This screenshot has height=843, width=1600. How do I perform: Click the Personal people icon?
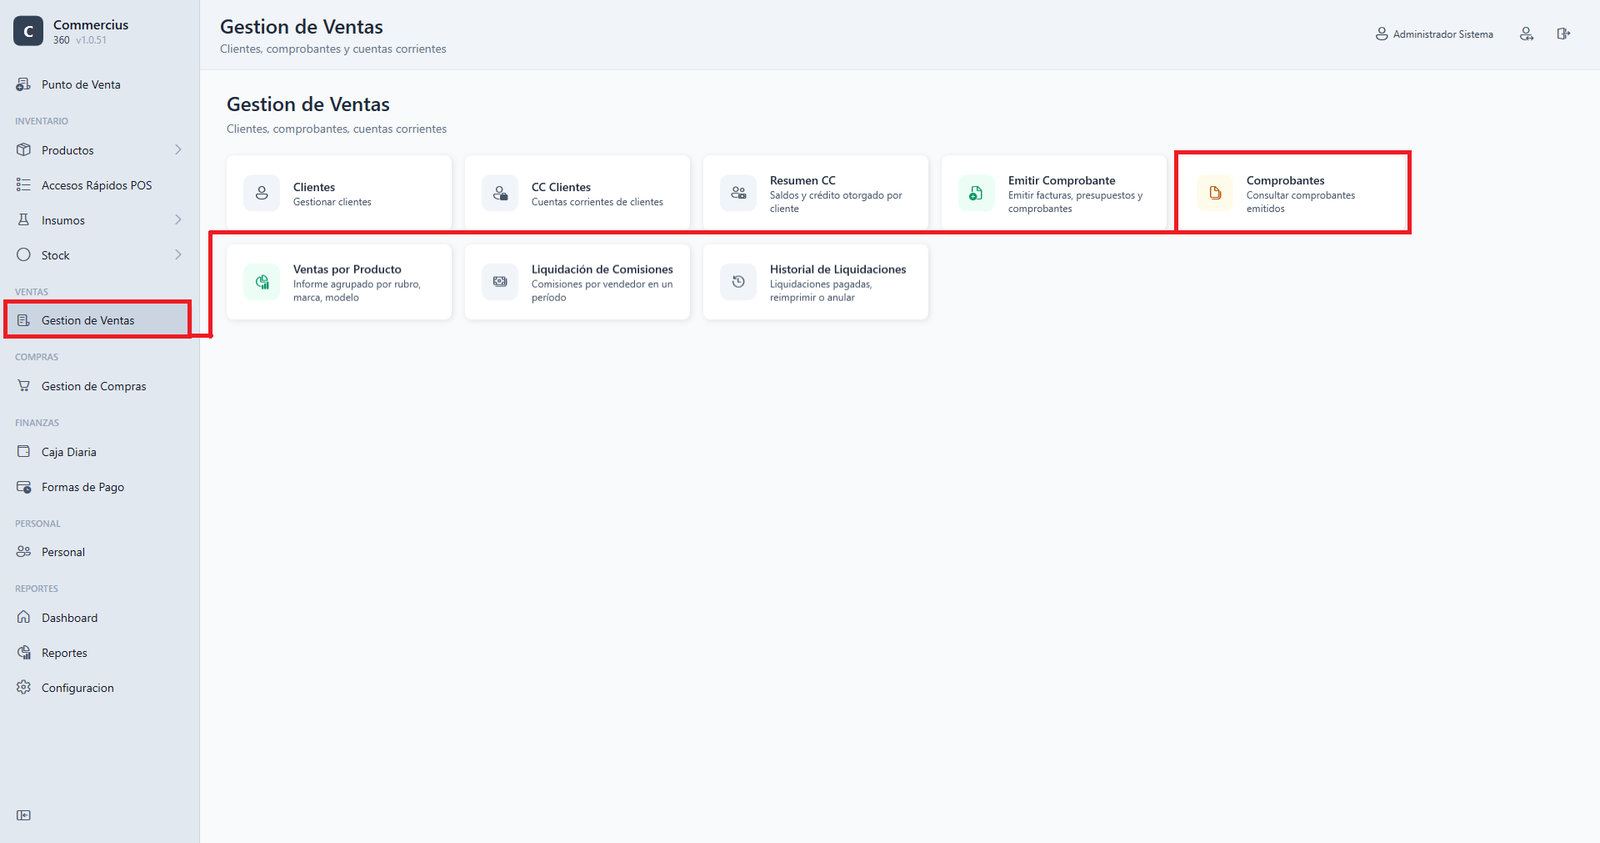click(x=24, y=552)
